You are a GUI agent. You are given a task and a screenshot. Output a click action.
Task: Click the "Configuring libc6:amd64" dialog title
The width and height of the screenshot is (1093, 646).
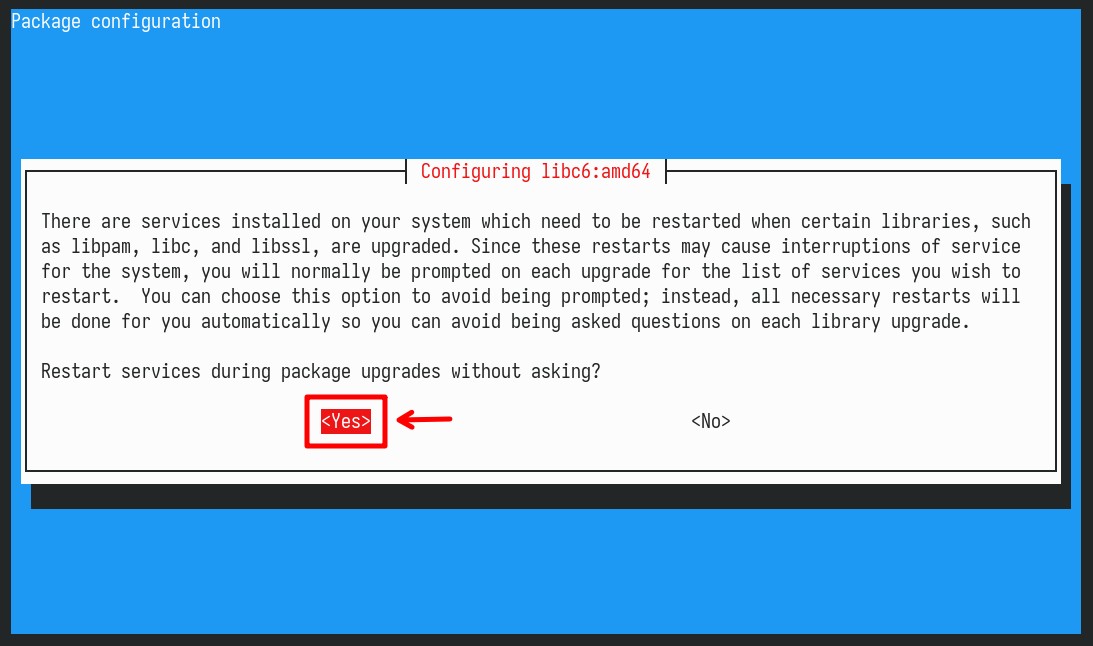coord(535,171)
